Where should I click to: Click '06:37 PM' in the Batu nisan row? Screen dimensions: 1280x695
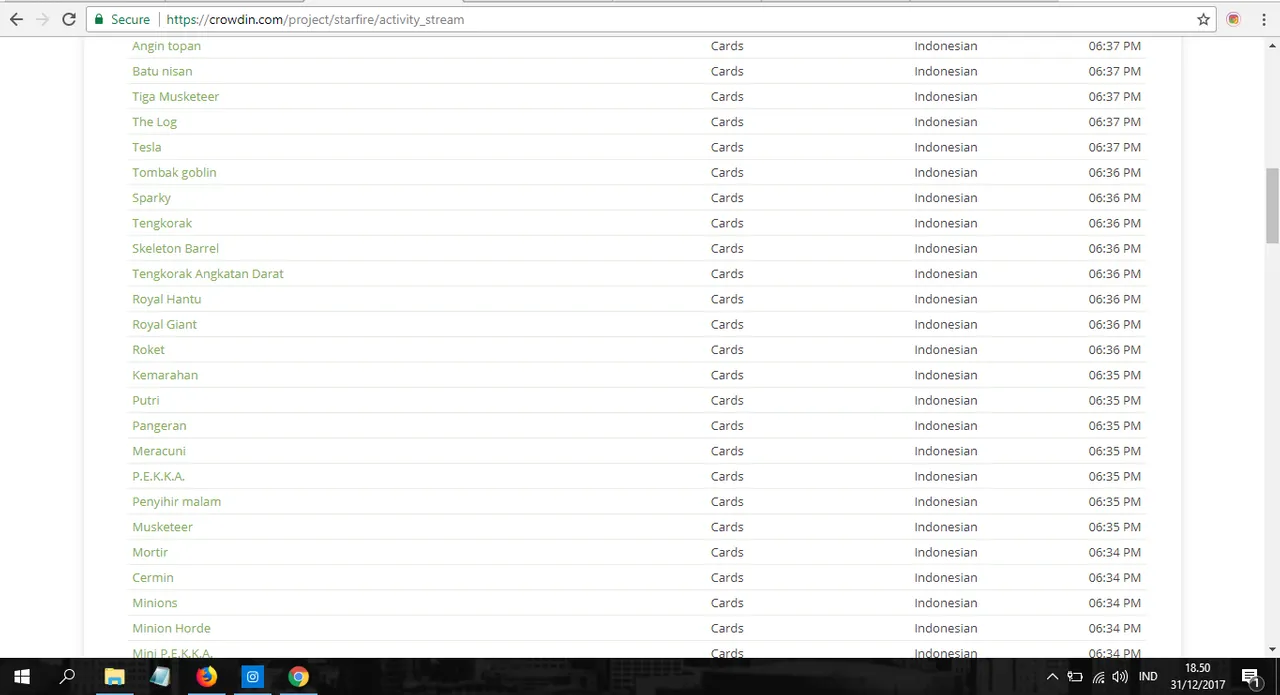(1115, 71)
